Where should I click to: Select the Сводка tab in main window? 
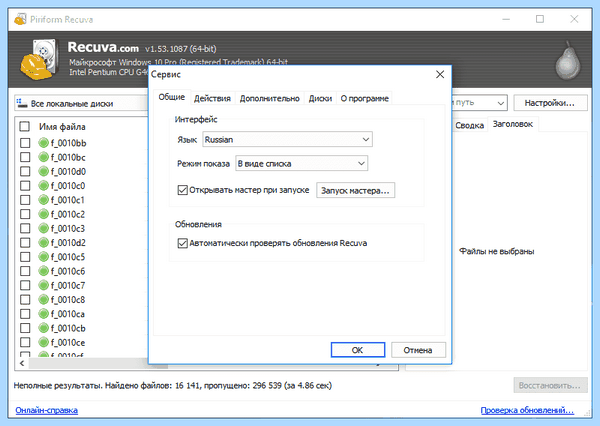[x=470, y=125]
